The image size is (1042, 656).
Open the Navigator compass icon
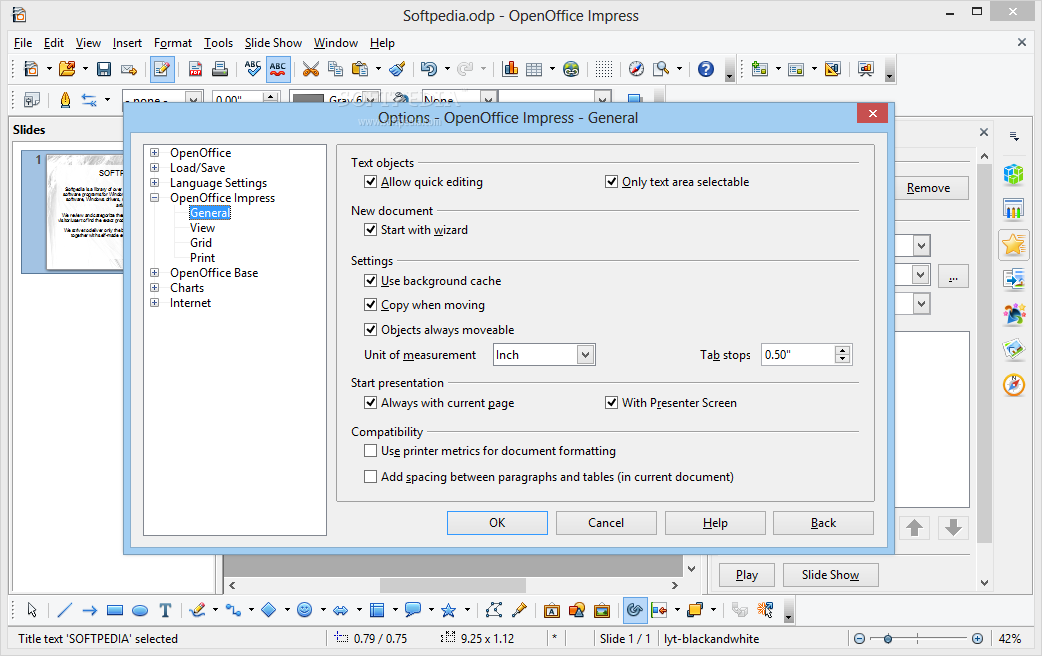click(636, 69)
